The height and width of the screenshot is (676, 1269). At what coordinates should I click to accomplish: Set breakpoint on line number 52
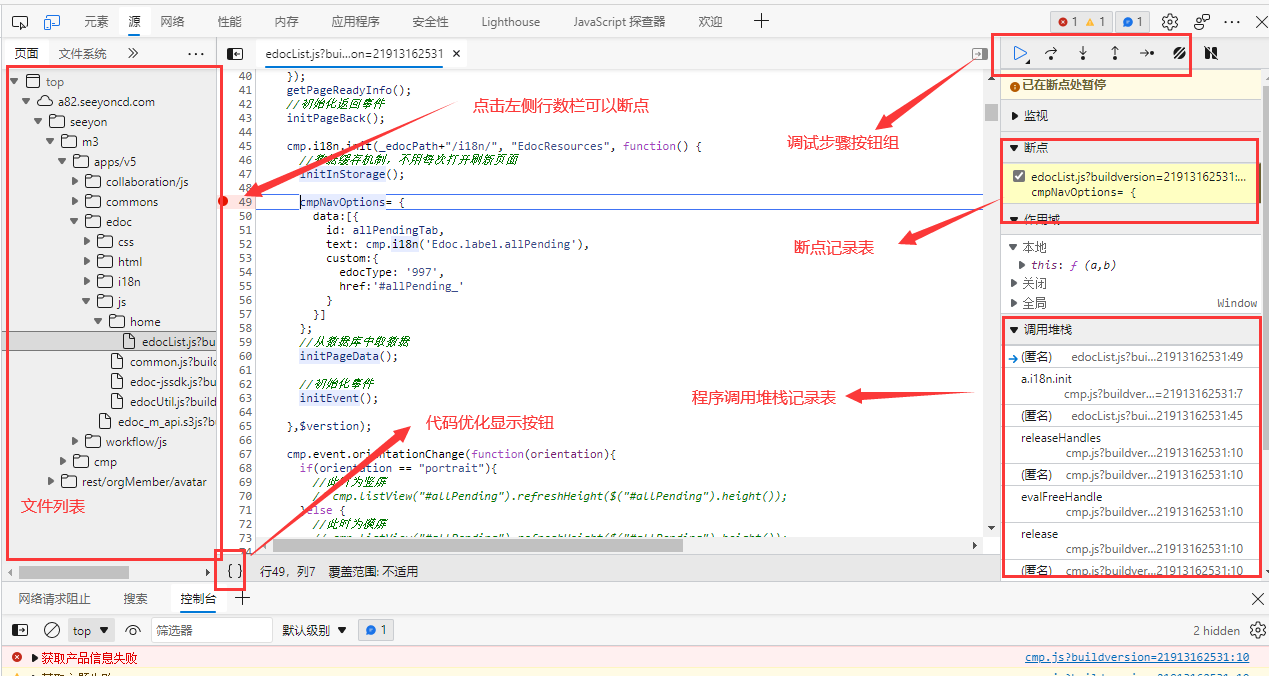click(x=246, y=244)
